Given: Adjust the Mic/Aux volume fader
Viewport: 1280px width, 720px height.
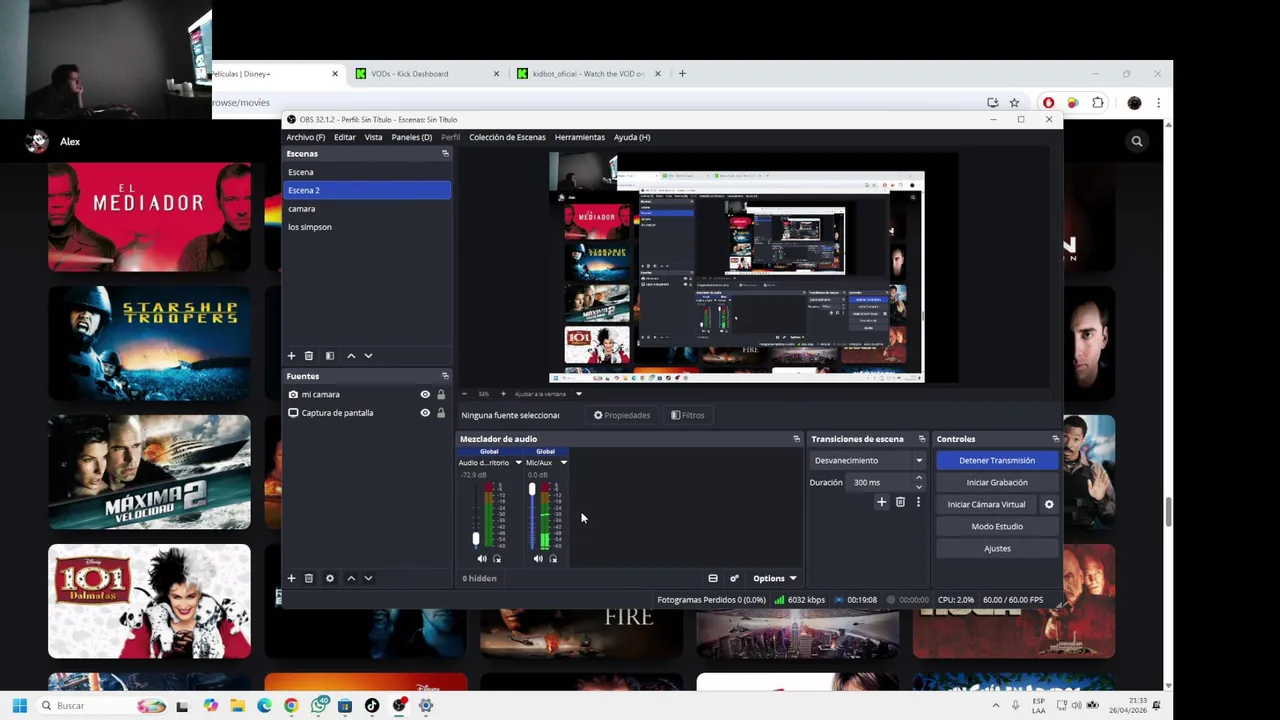Looking at the screenshot, I should point(532,490).
